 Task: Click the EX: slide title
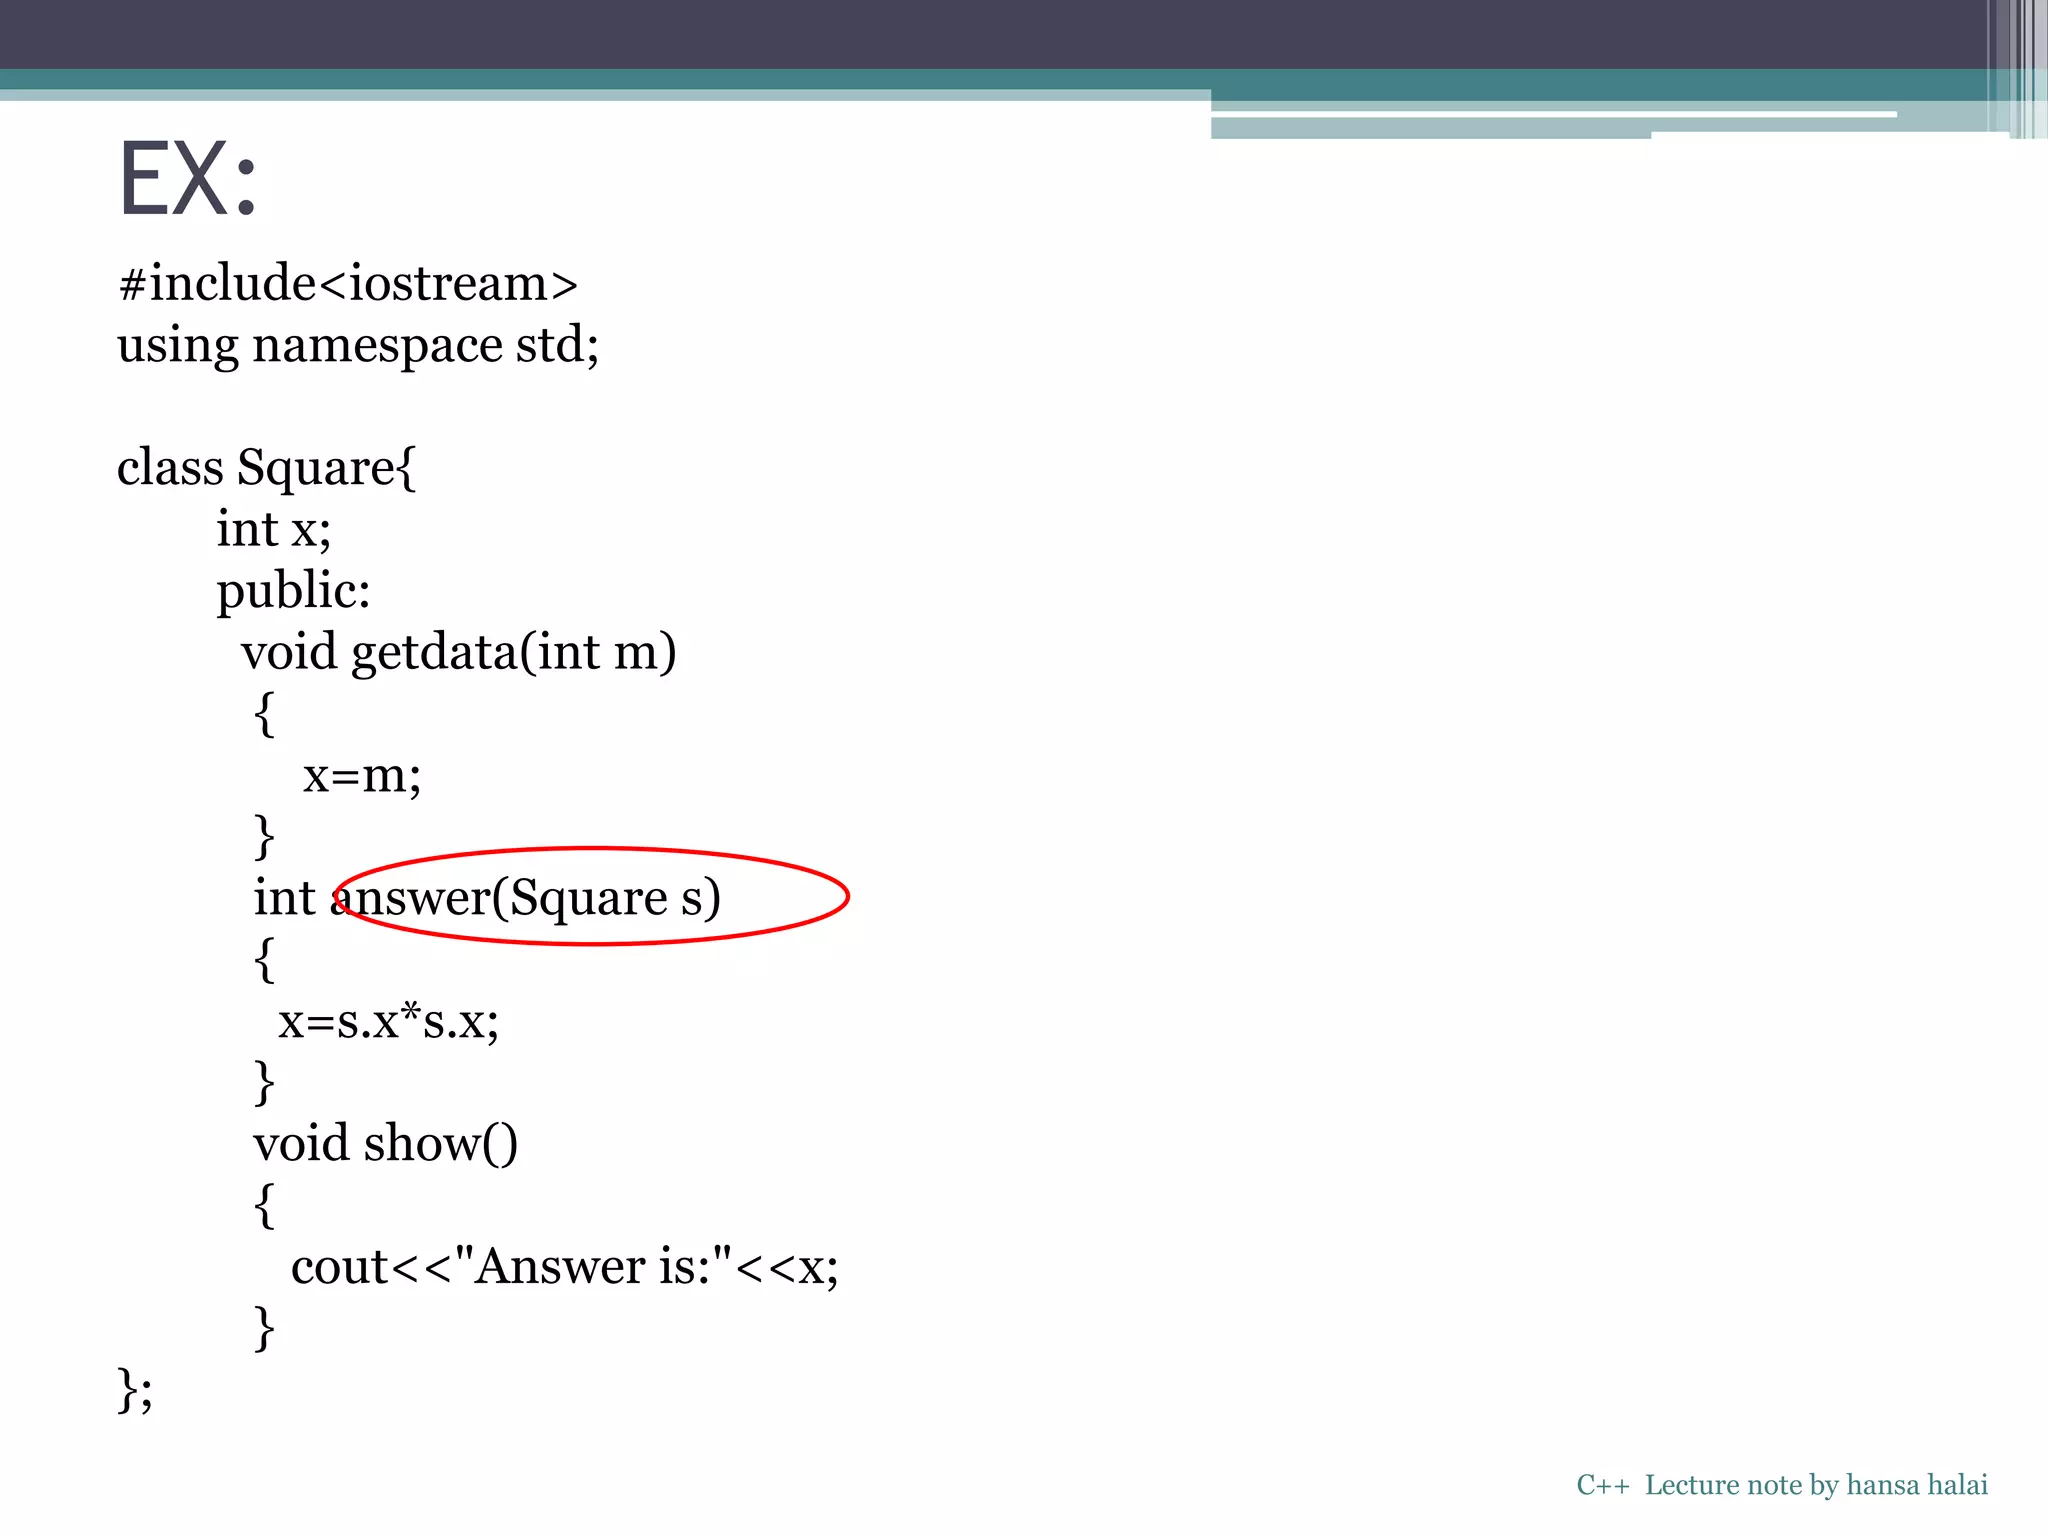pos(188,180)
